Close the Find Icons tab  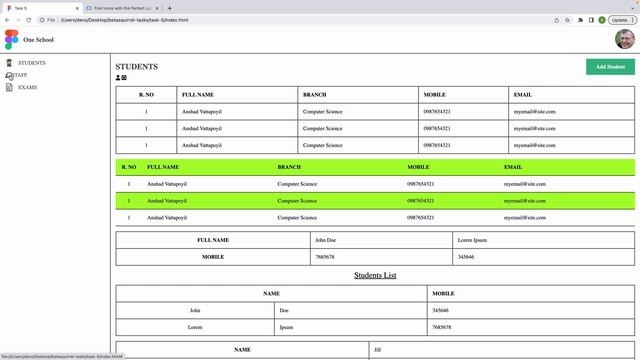coord(157,8)
